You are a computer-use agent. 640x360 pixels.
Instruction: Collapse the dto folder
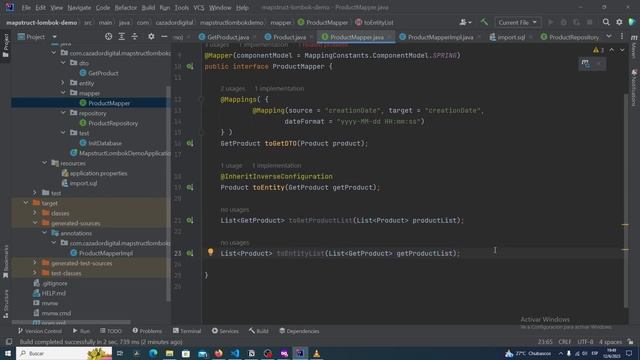63,63
